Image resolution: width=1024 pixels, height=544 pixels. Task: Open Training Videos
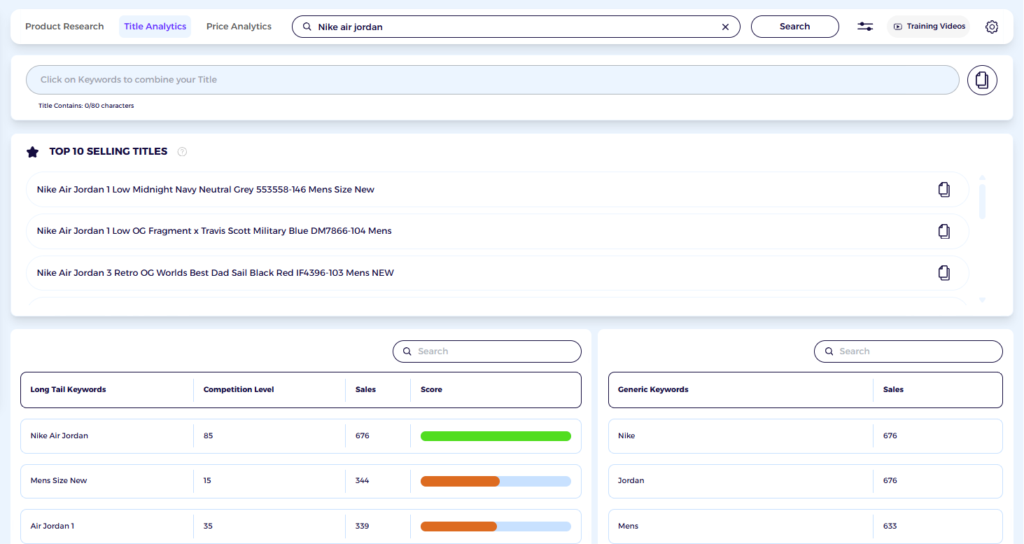[x=929, y=27]
